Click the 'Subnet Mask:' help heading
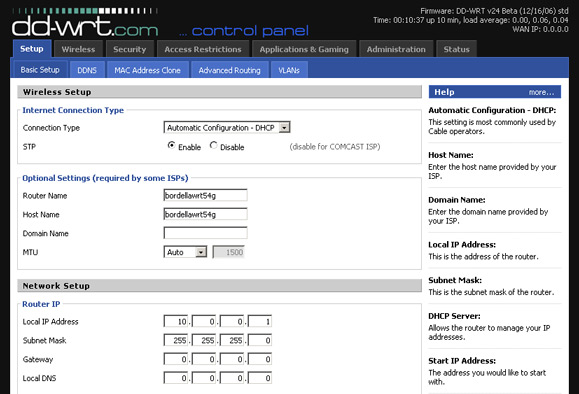 click(455, 280)
